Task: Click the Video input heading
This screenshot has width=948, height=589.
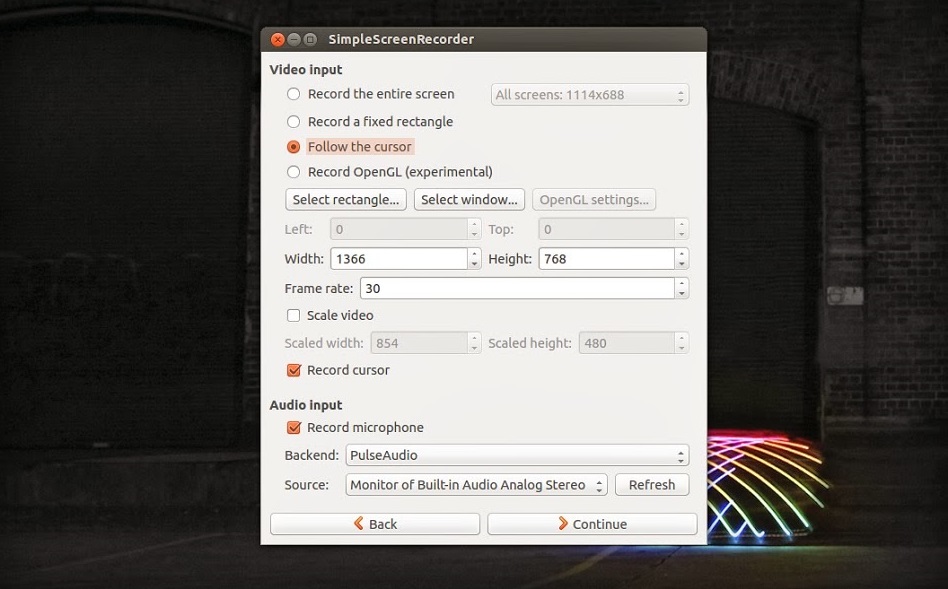Action: [x=306, y=70]
